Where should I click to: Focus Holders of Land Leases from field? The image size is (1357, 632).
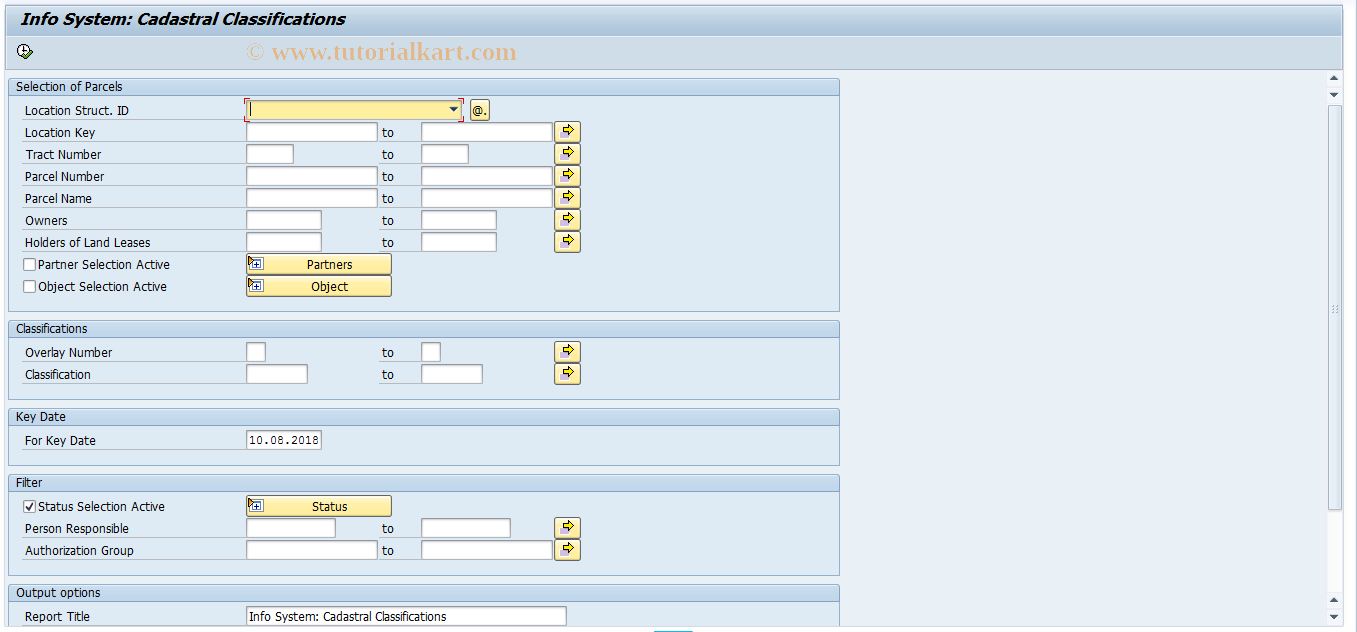click(x=284, y=242)
